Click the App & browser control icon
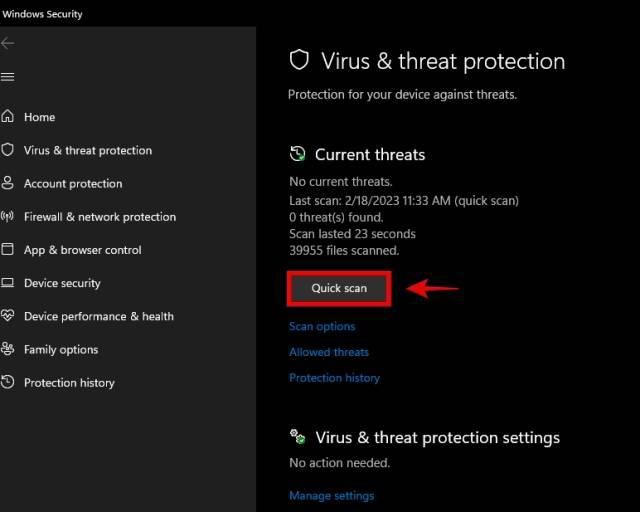This screenshot has height=512, width=640. [8, 250]
